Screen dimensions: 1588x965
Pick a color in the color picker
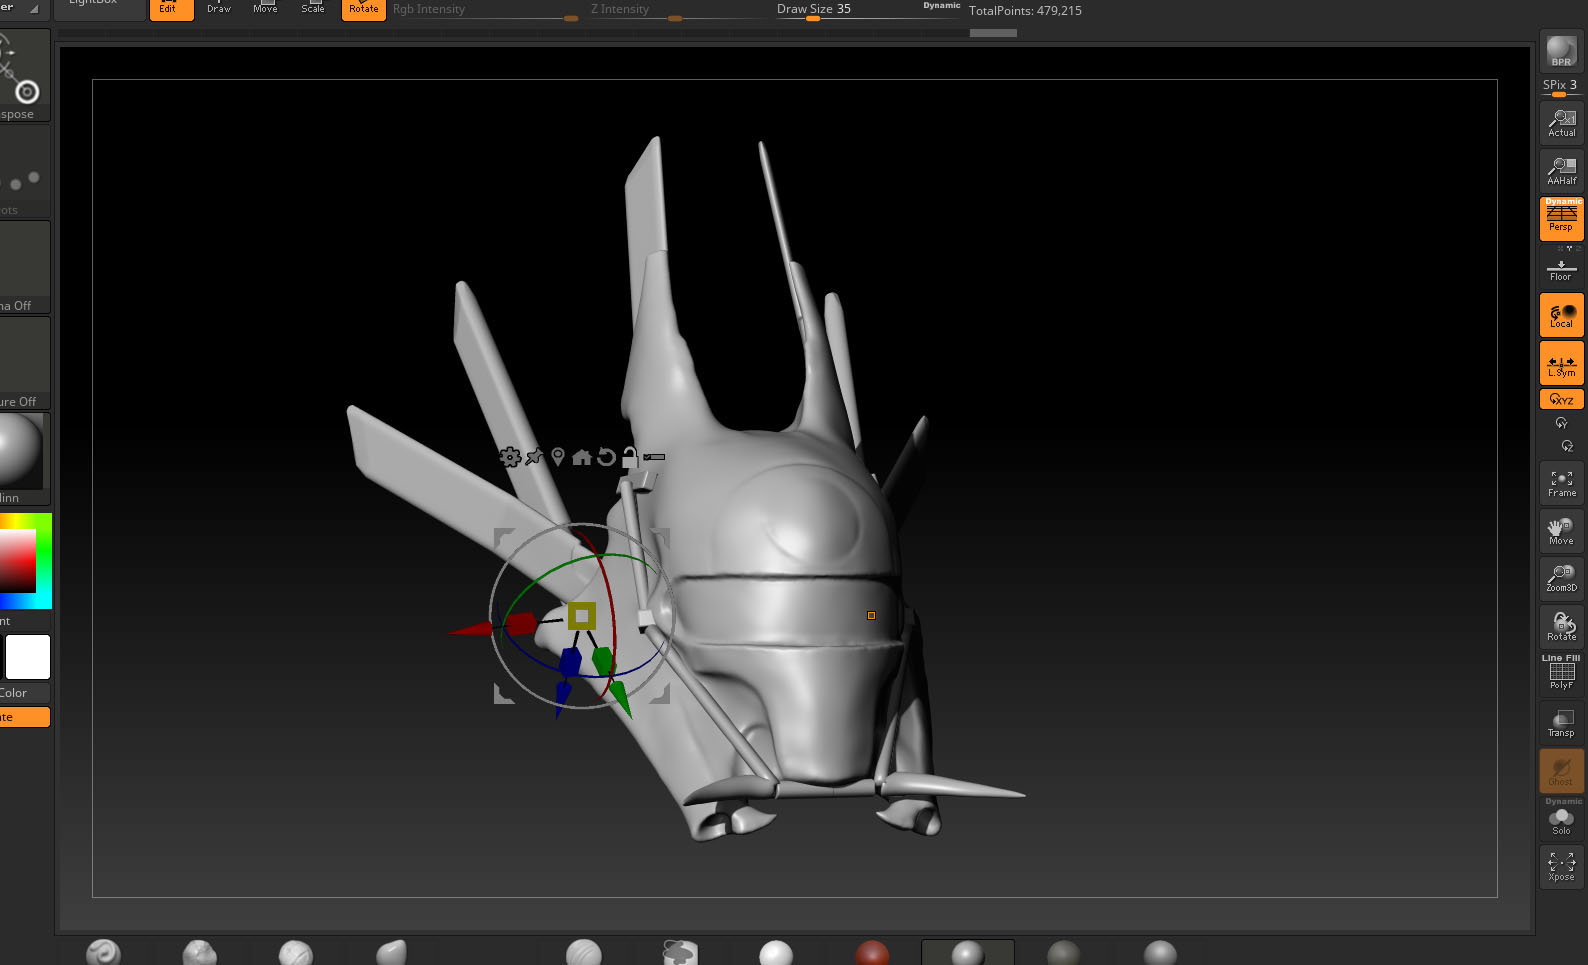(25, 561)
